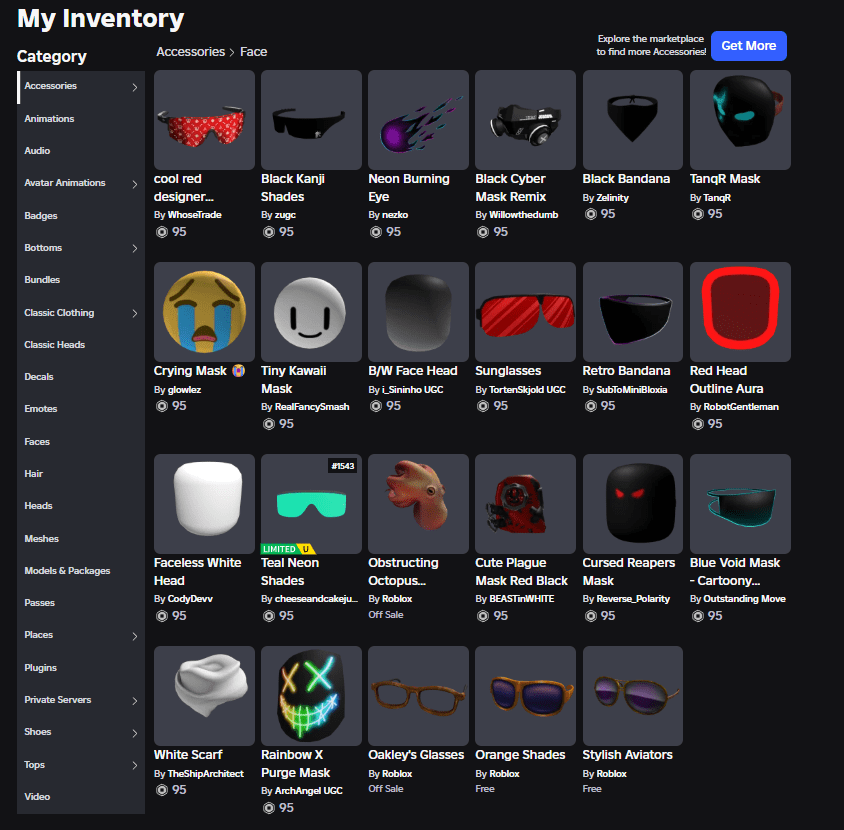Click the Robux icon under Sunglasses
Screen dimensions: 844x830
point(485,406)
